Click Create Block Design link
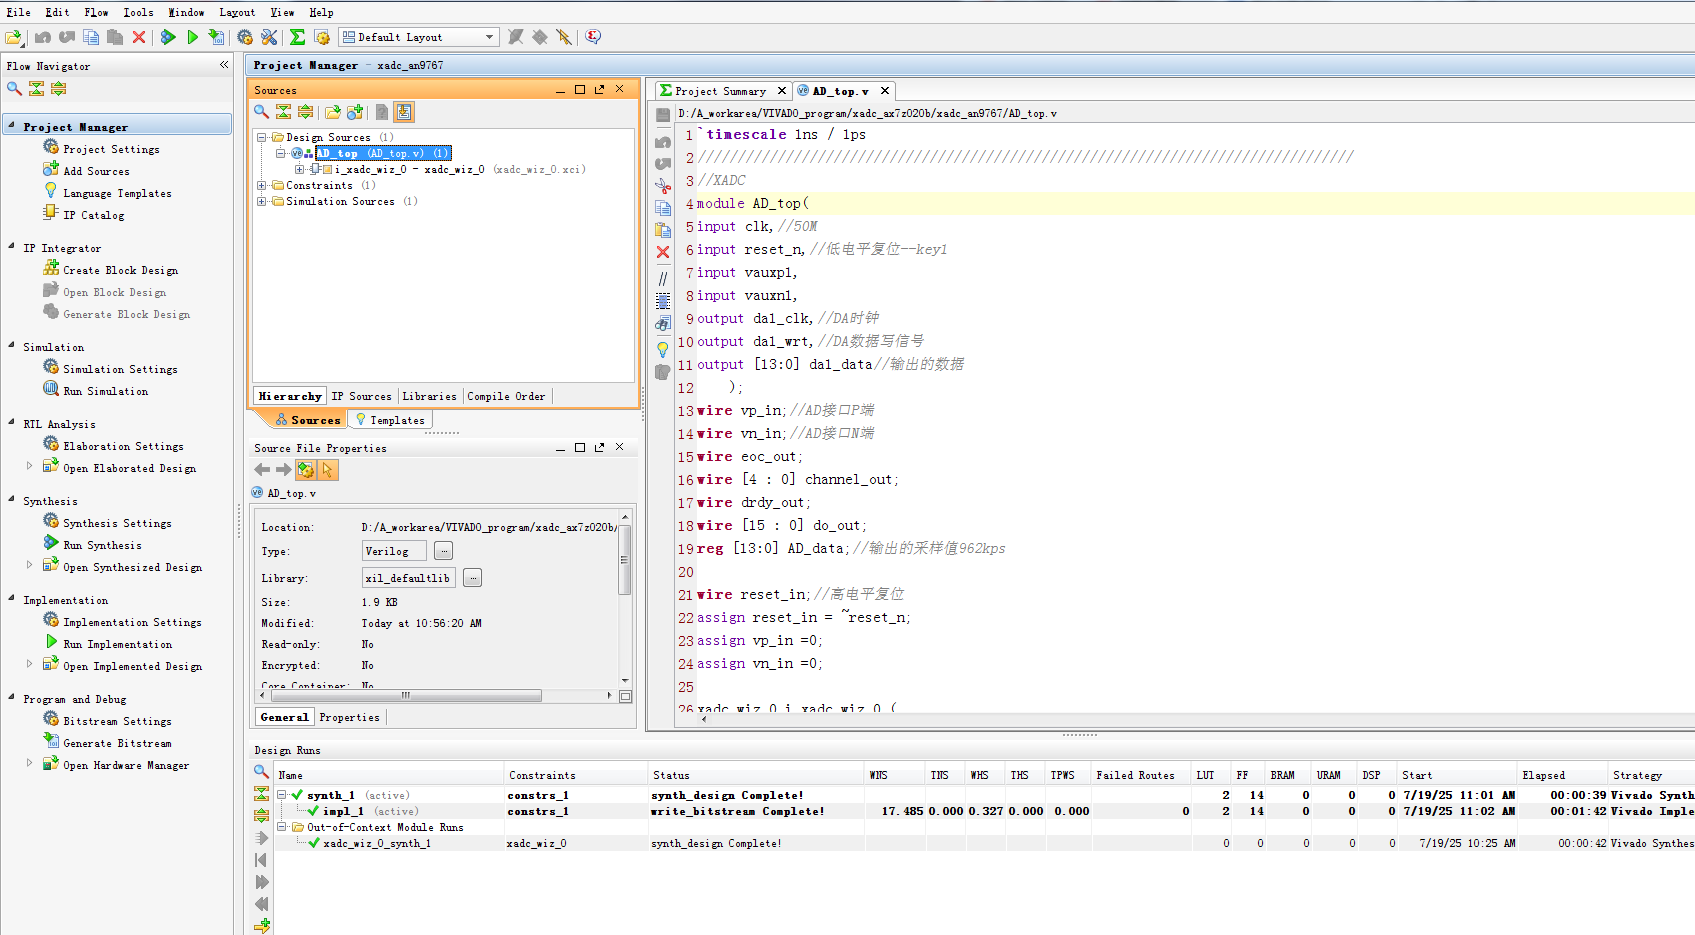 tap(120, 270)
